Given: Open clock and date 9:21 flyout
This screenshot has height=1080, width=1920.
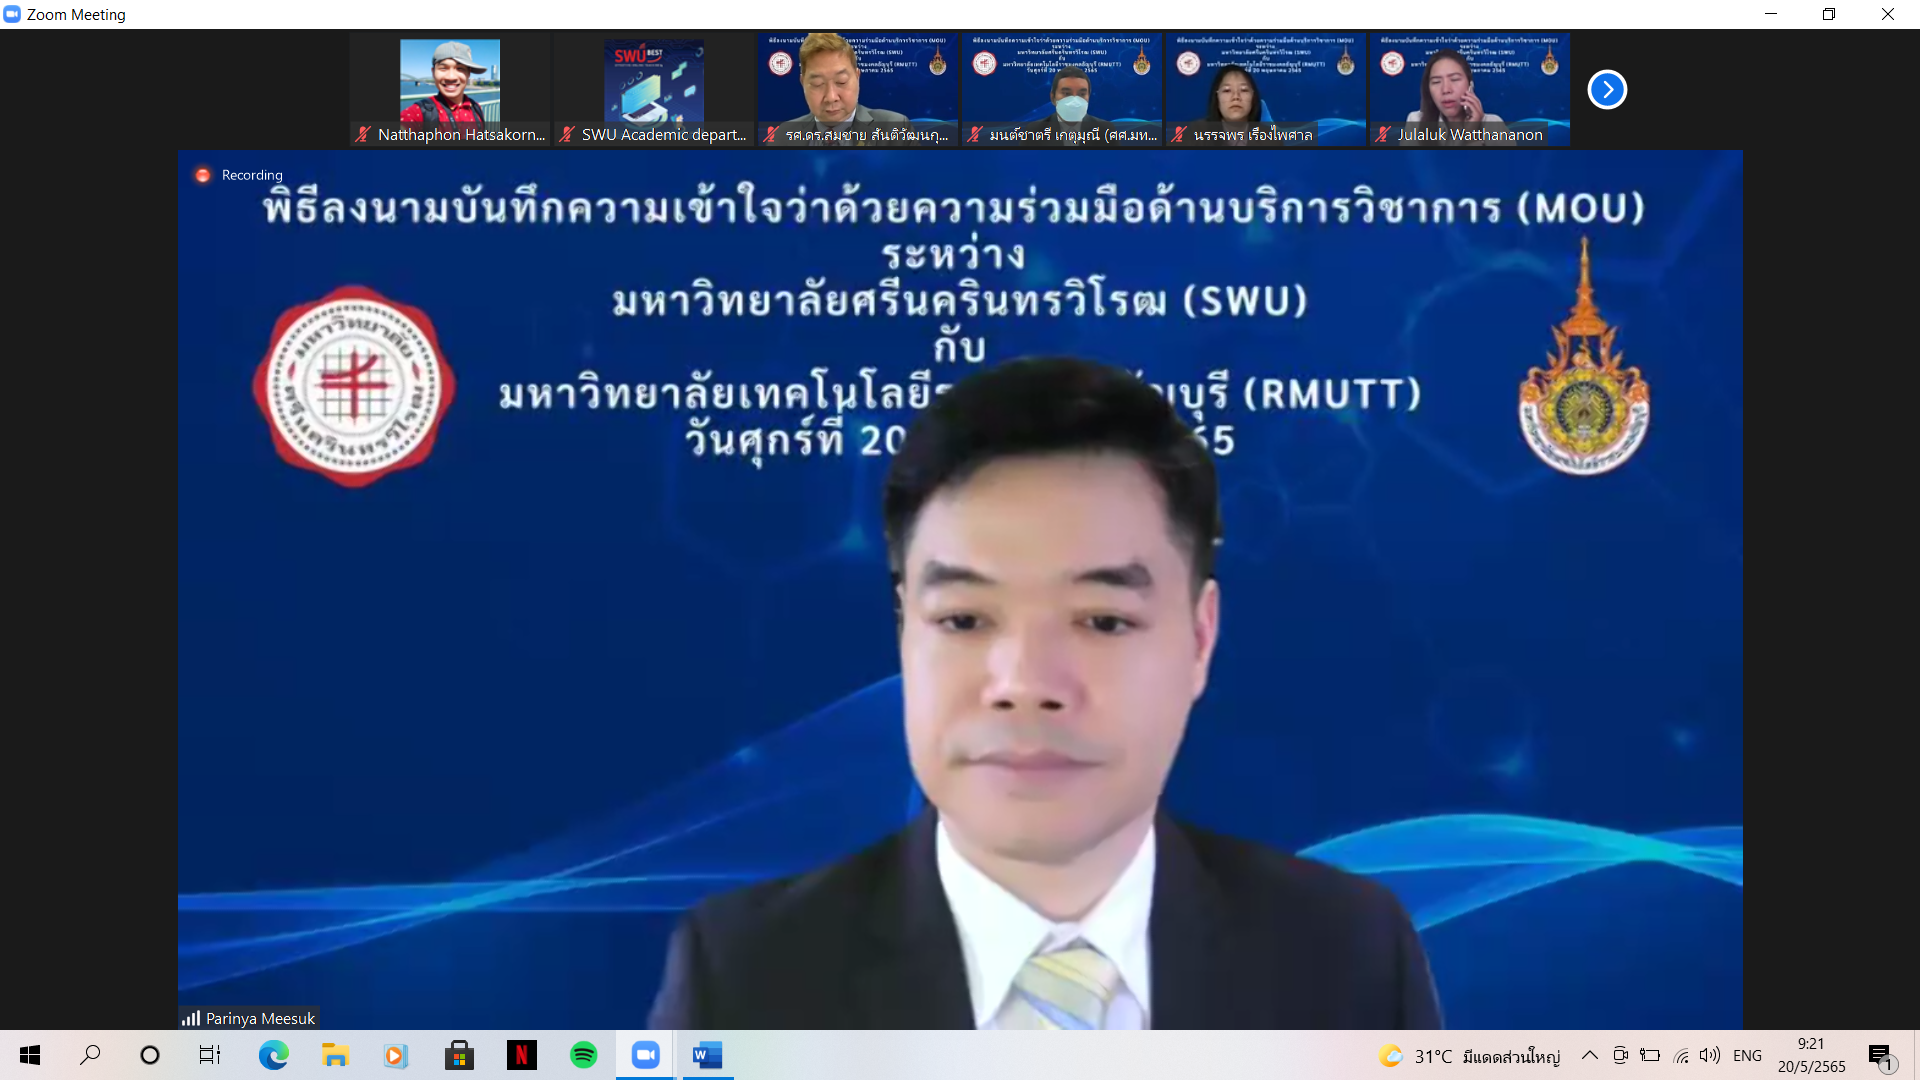Looking at the screenshot, I should tap(1811, 1055).
